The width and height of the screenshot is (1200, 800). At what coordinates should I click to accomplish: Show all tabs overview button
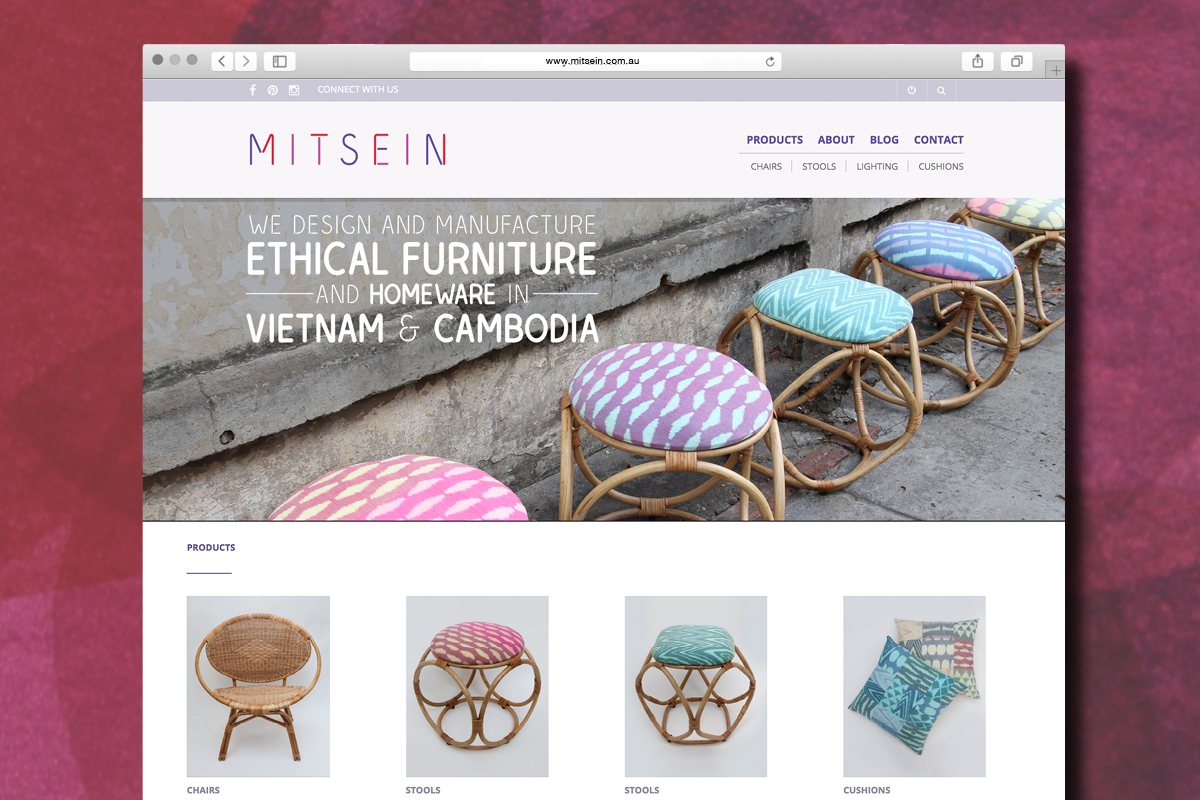coord(1016,61)
